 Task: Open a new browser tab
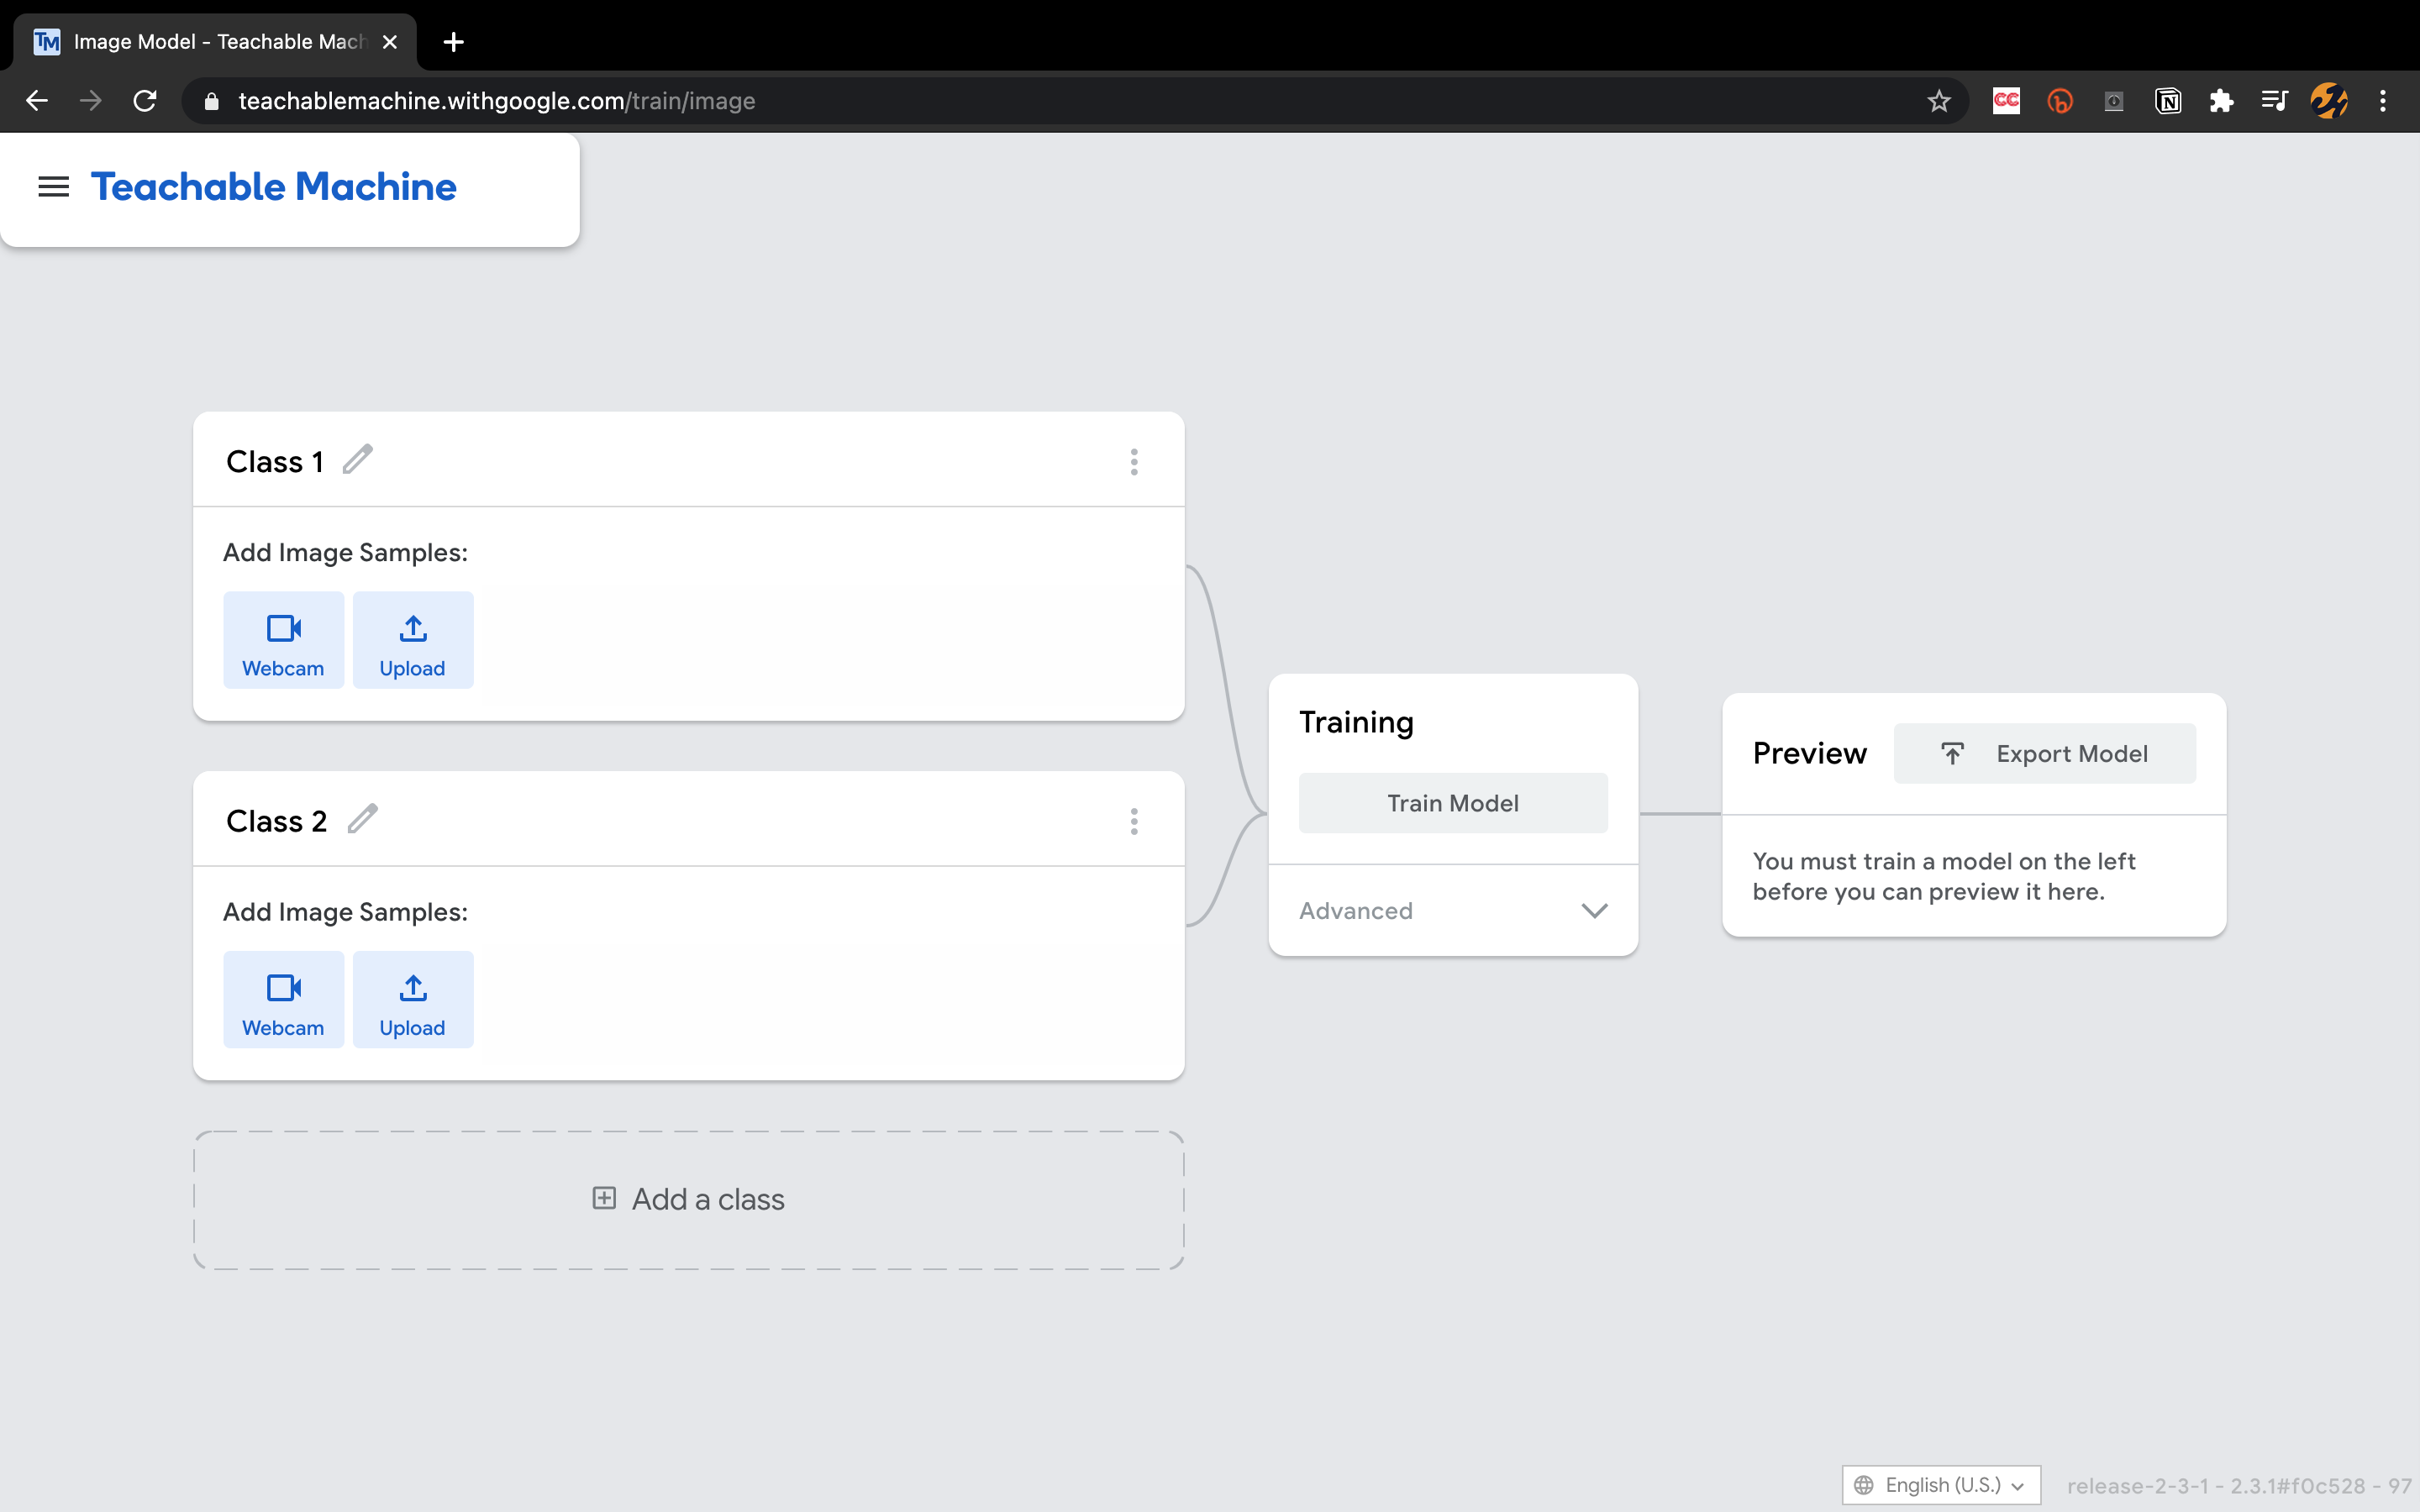pos(454,42)
